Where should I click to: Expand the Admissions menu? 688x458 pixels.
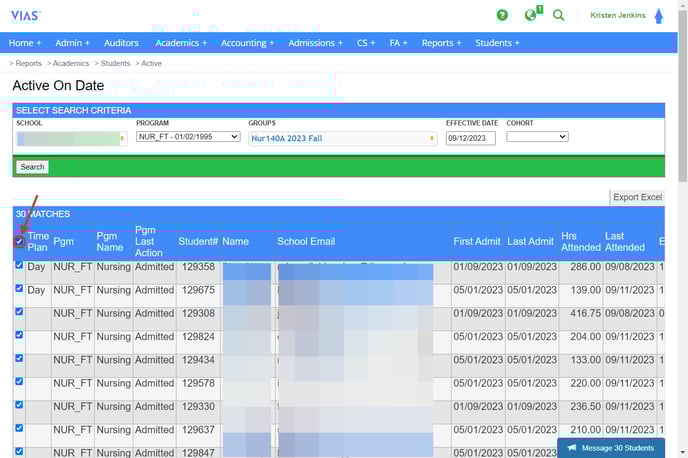pyautogui.click(x=315, y=43)
